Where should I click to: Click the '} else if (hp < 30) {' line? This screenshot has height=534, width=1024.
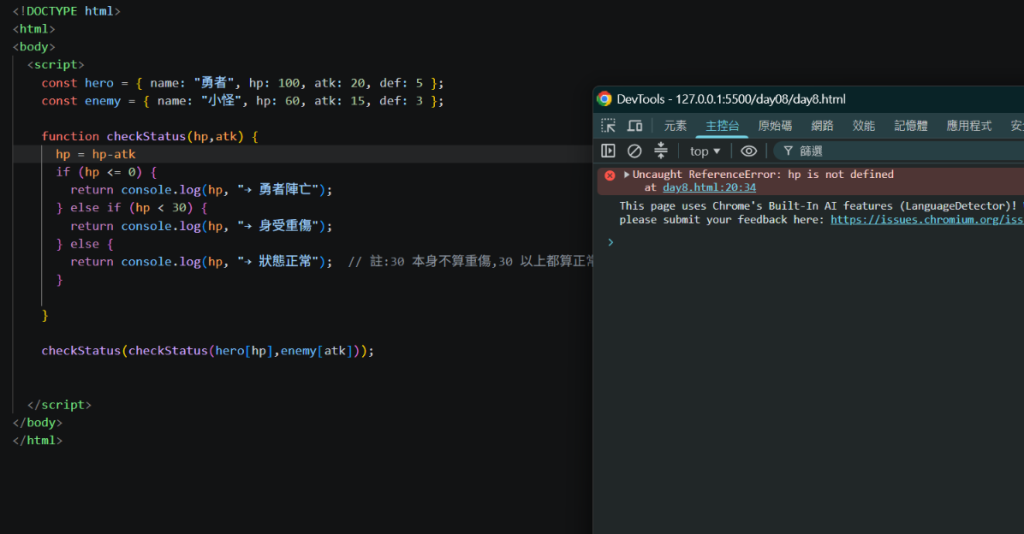click(132, 208)
